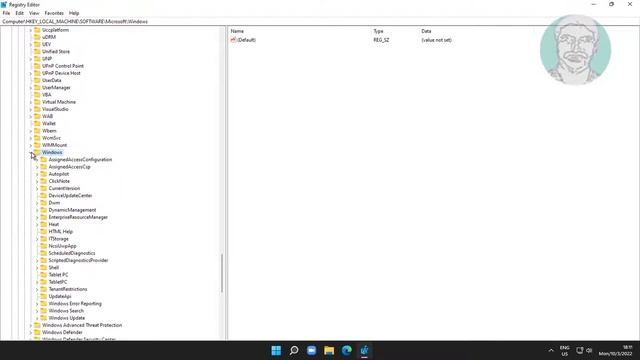The height and width of the screenshot is (360, 640).
Task: Open the File menu
Action: 6,13
